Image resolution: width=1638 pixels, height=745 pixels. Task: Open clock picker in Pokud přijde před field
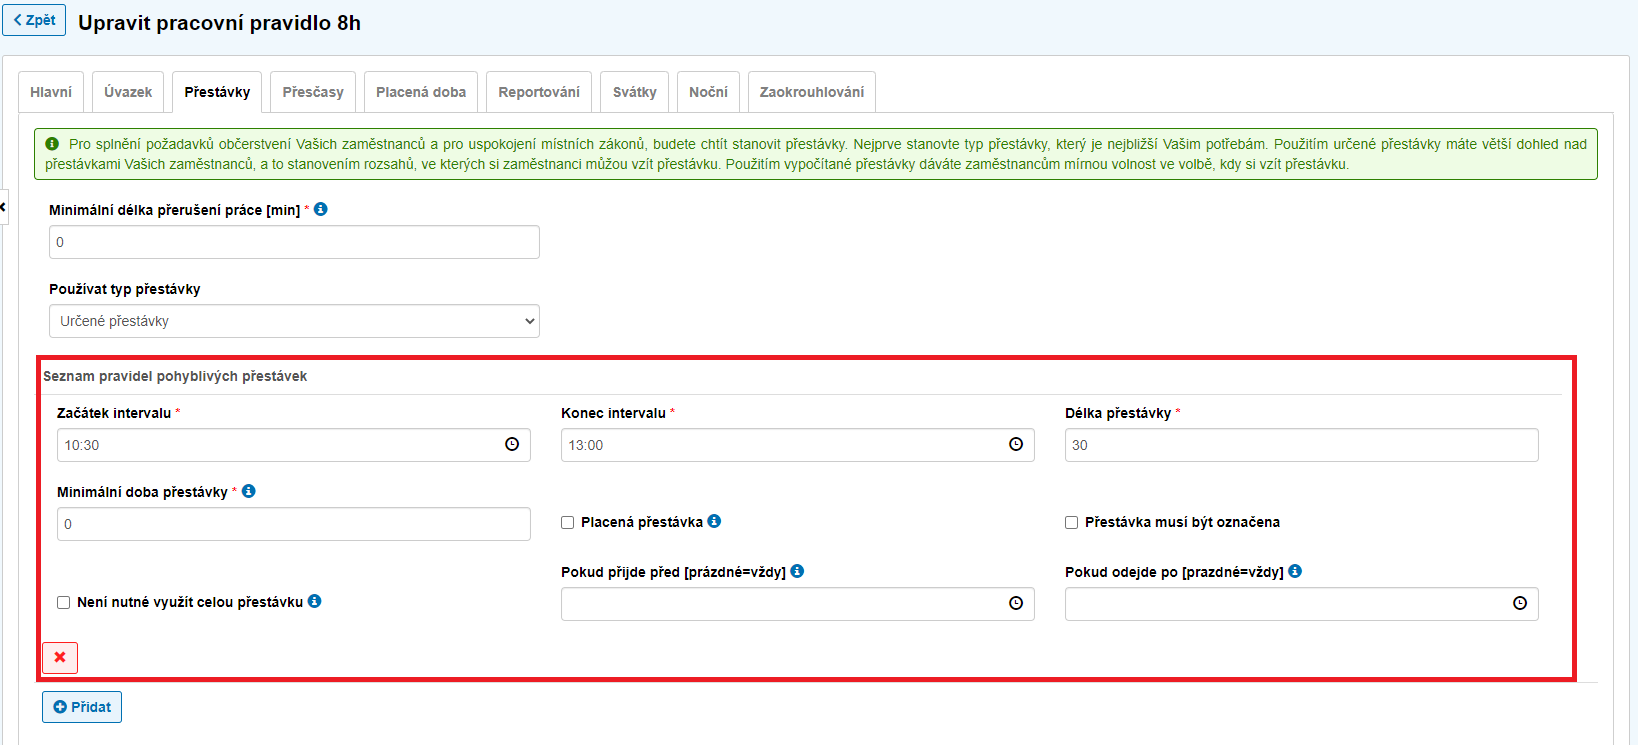click(1016, 603)
